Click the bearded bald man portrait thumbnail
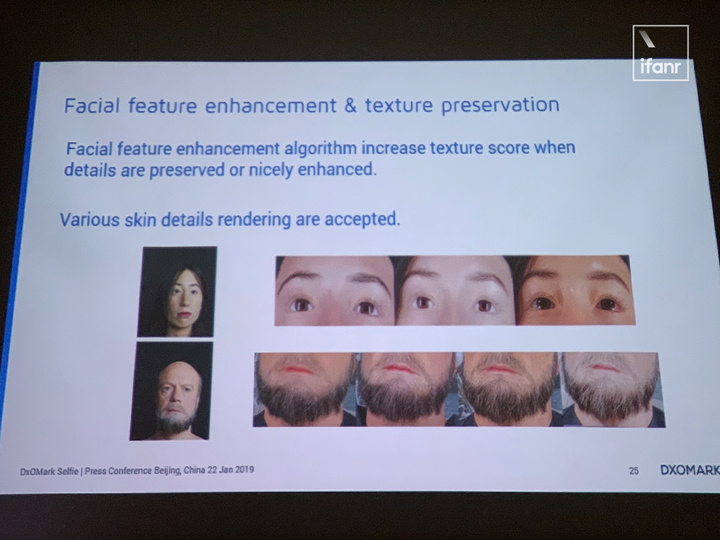This screenshot has height=540, width=720. pos(171,391)
